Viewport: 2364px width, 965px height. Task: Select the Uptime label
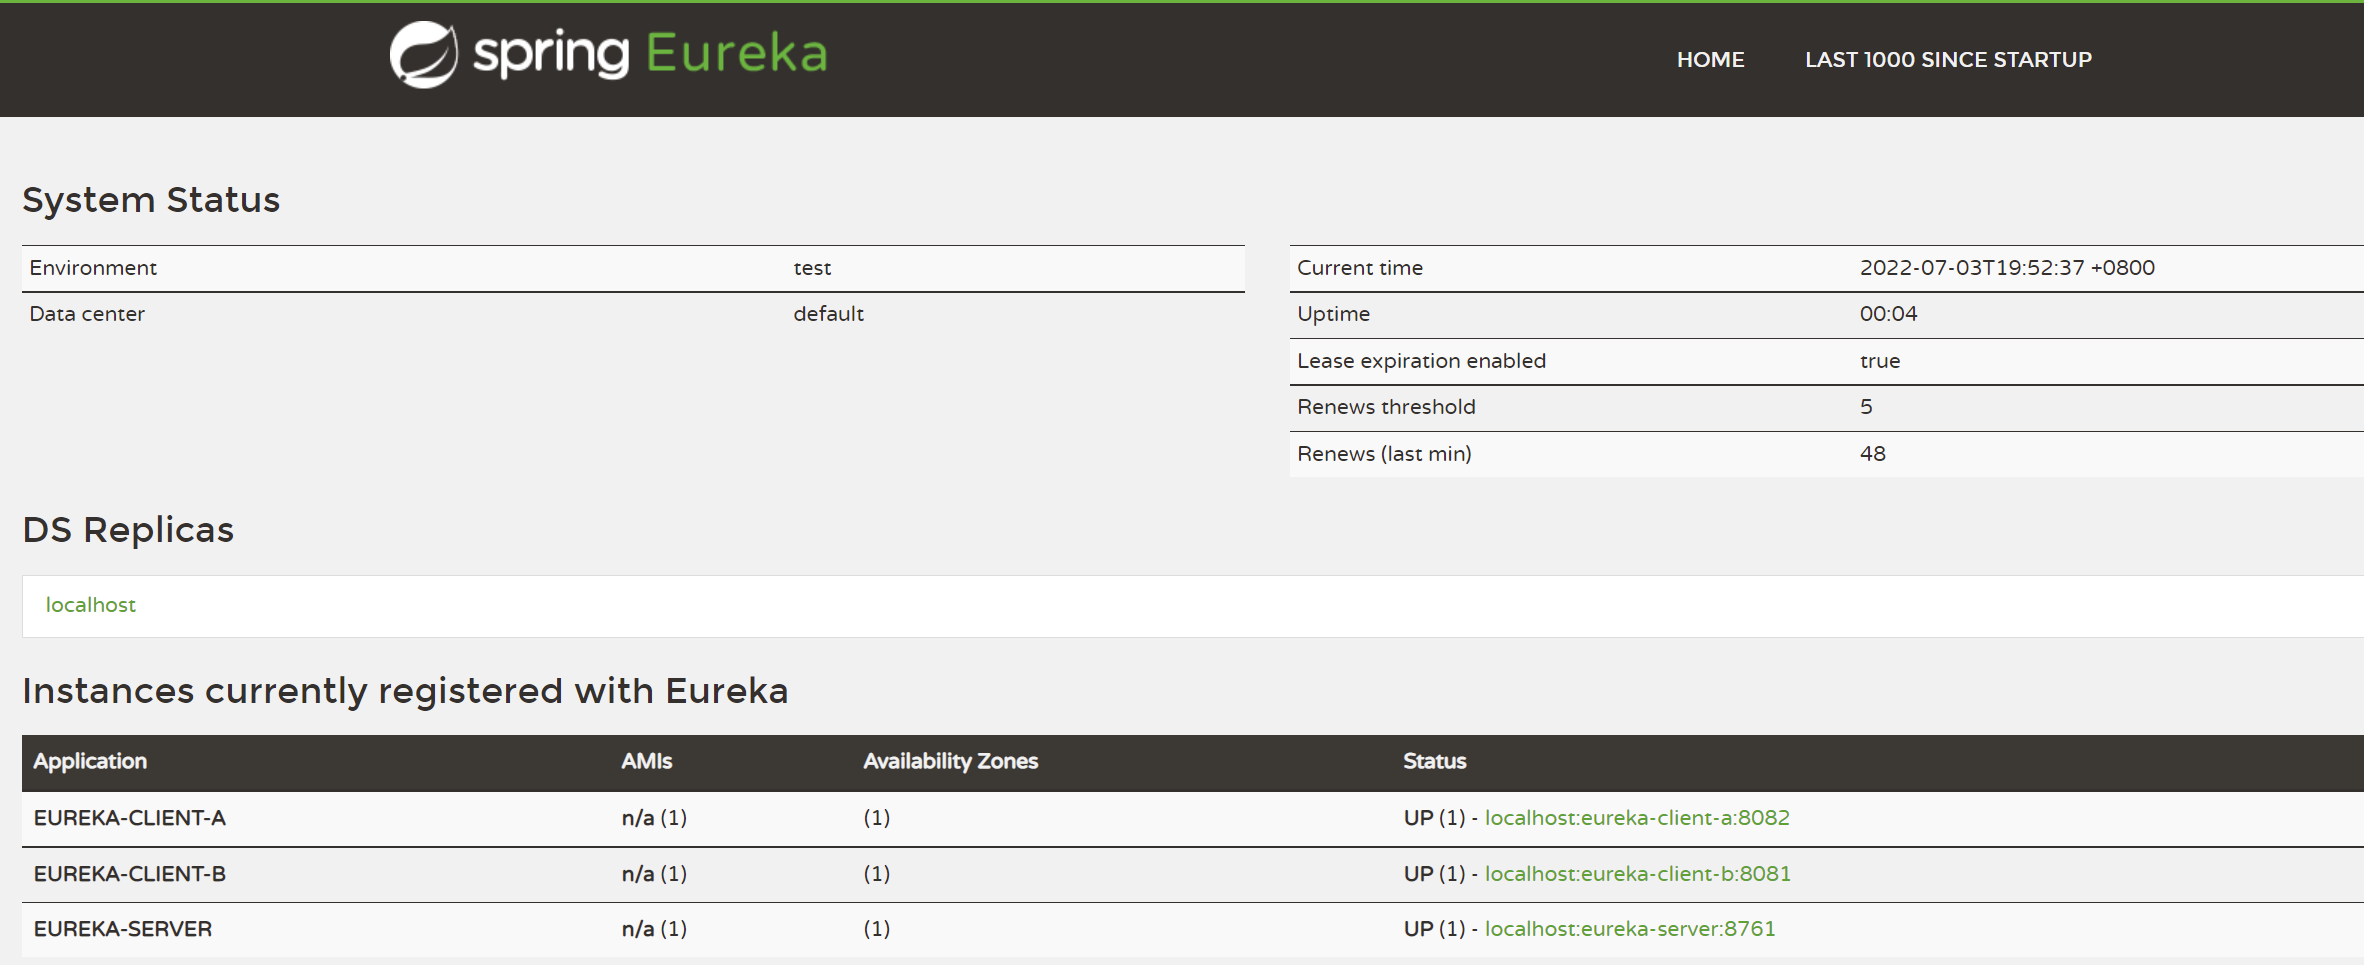click(x=1333, y=314)
